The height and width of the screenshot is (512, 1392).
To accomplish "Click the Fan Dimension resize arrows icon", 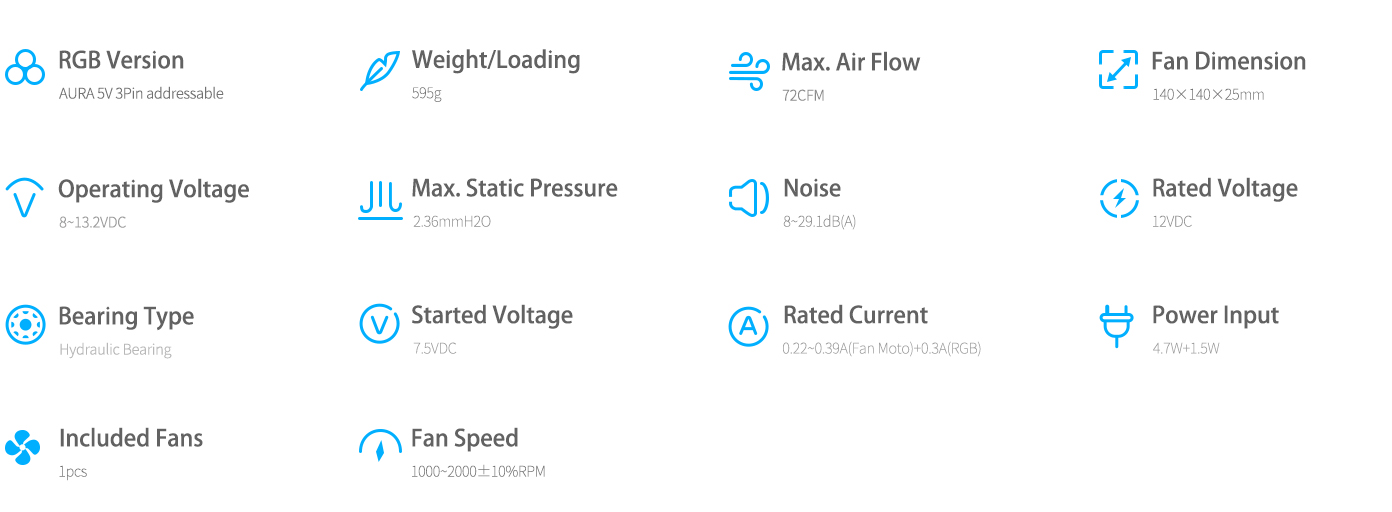I will pos(1118,70).
